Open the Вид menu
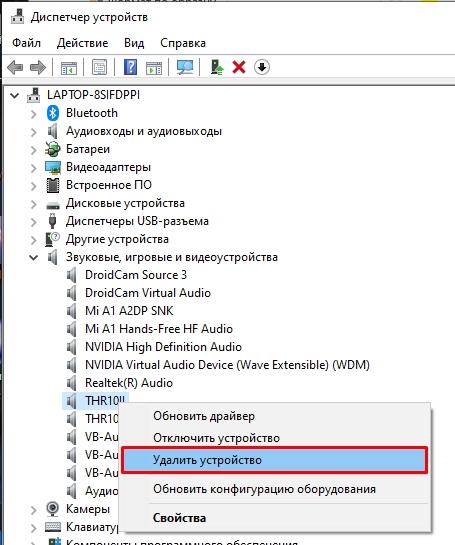The image size is (455, 545). tap(134, 43)
